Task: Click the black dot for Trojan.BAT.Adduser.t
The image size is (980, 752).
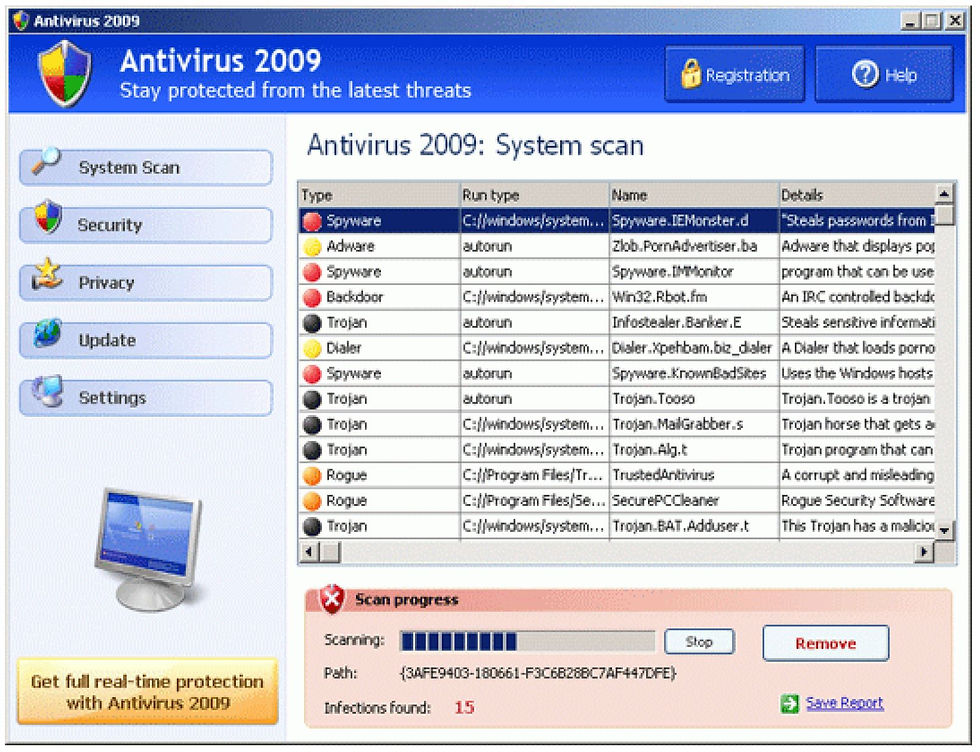Action: click(312, 527)
